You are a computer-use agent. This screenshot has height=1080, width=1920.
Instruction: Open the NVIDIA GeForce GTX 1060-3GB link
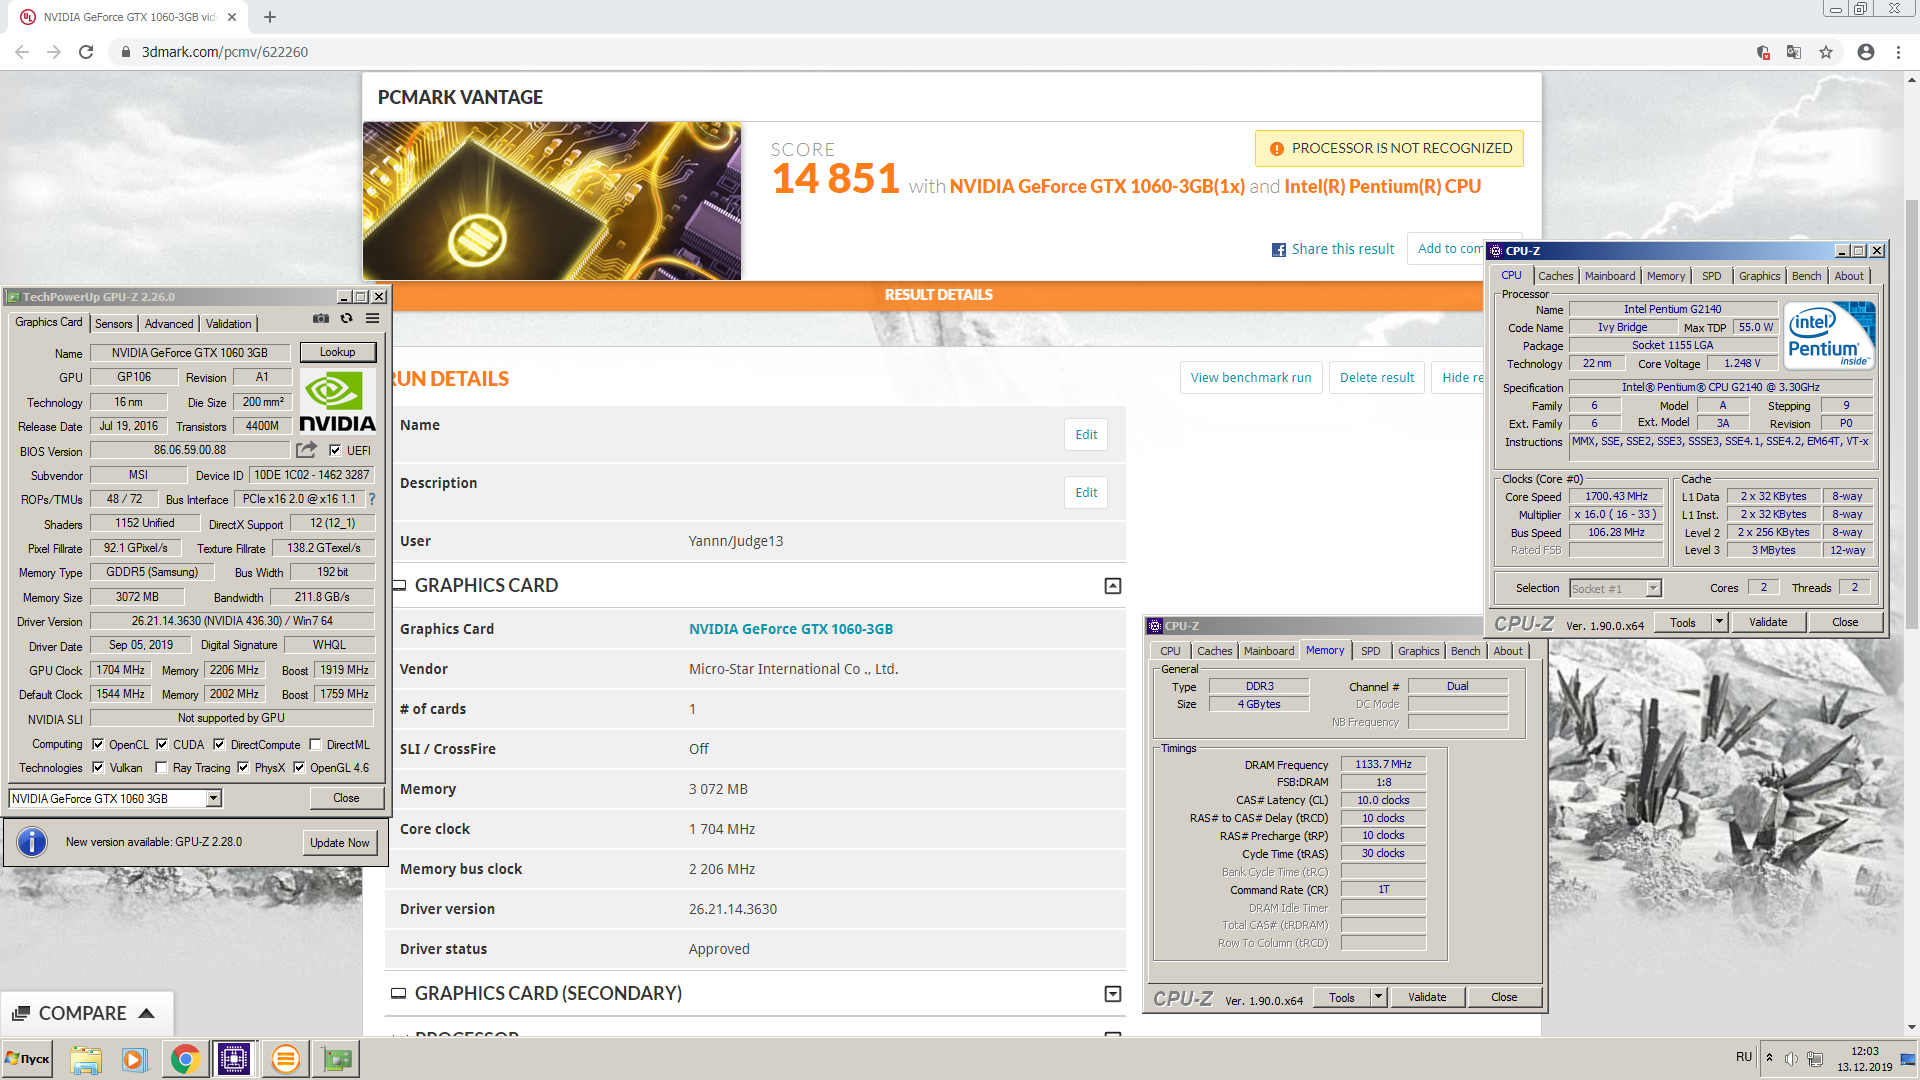click(791, 629)
